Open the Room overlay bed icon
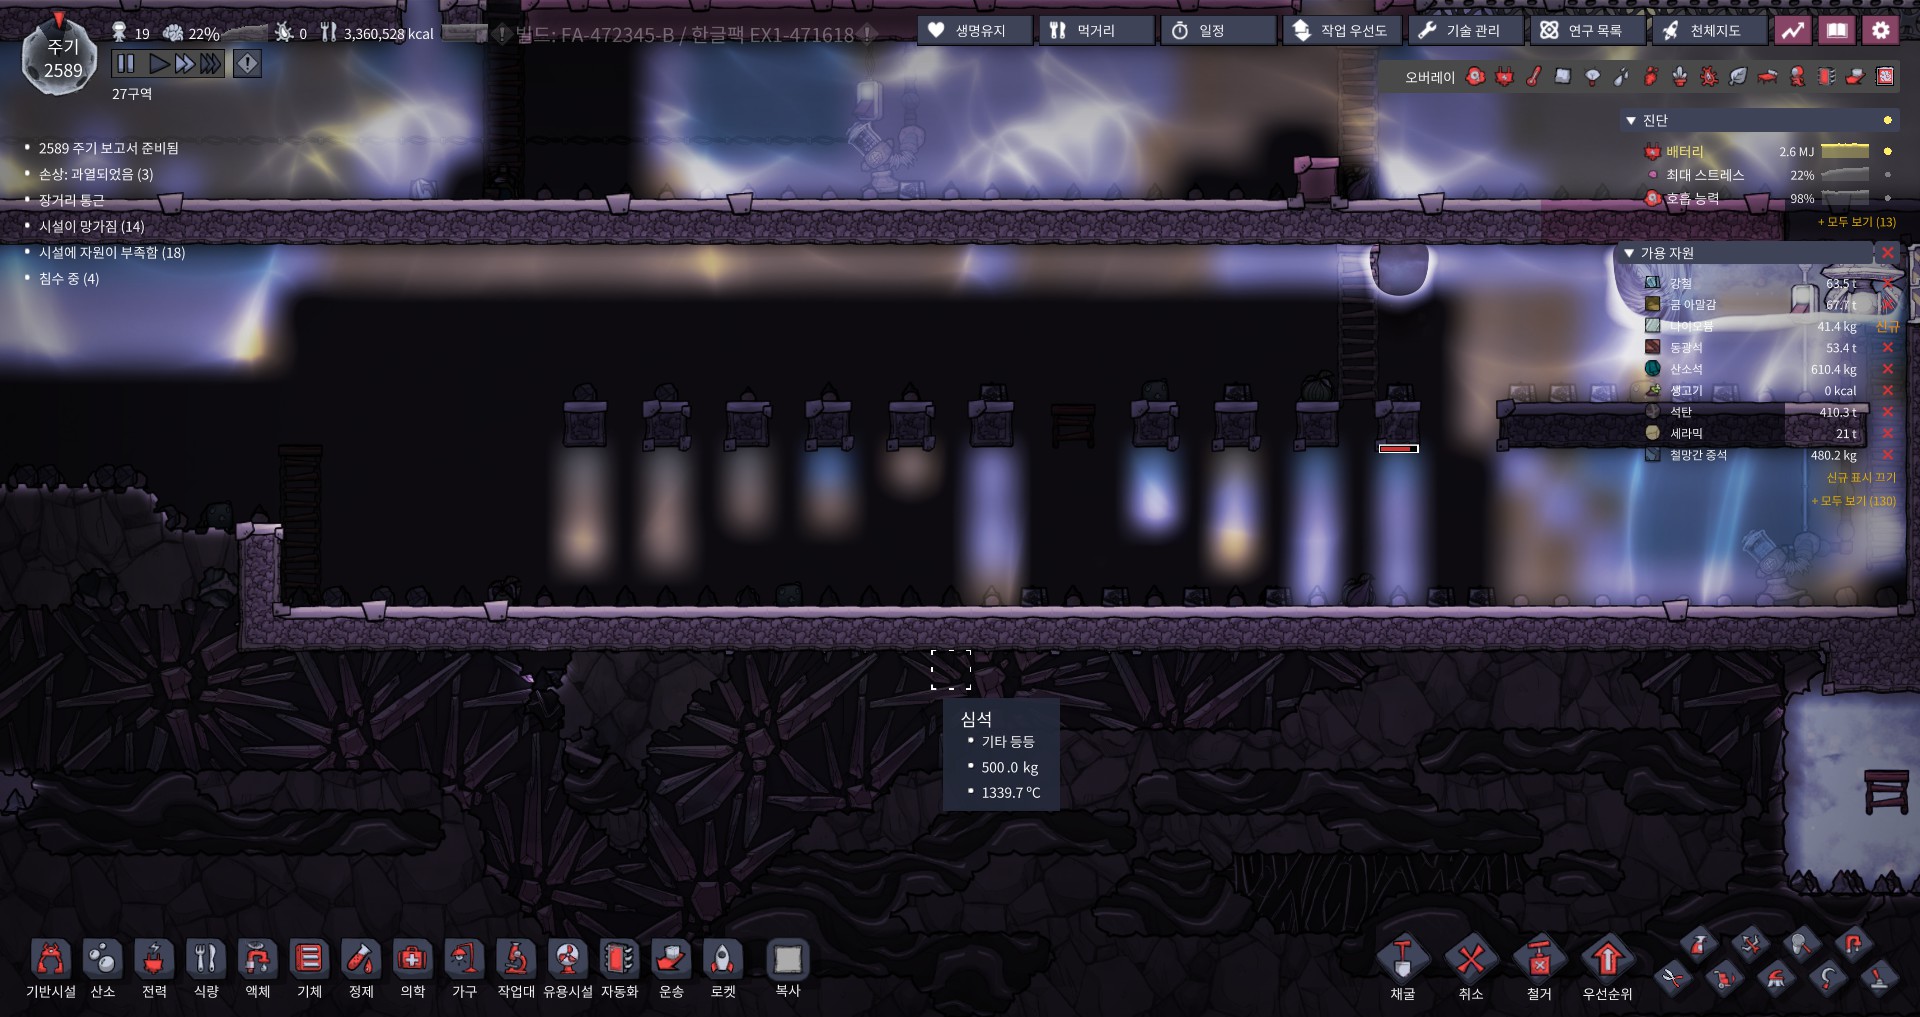 click(1768, 77)
